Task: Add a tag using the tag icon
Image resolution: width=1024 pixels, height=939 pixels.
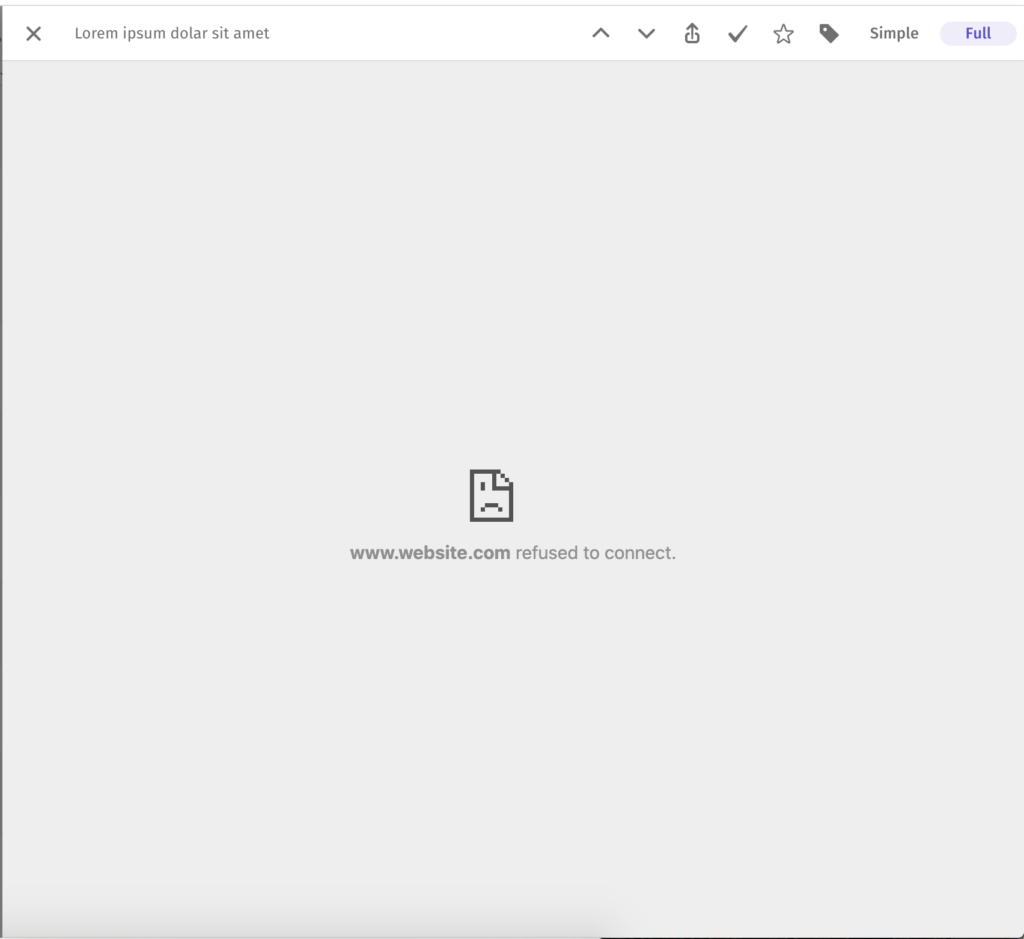Action: [x=829, y=33]
